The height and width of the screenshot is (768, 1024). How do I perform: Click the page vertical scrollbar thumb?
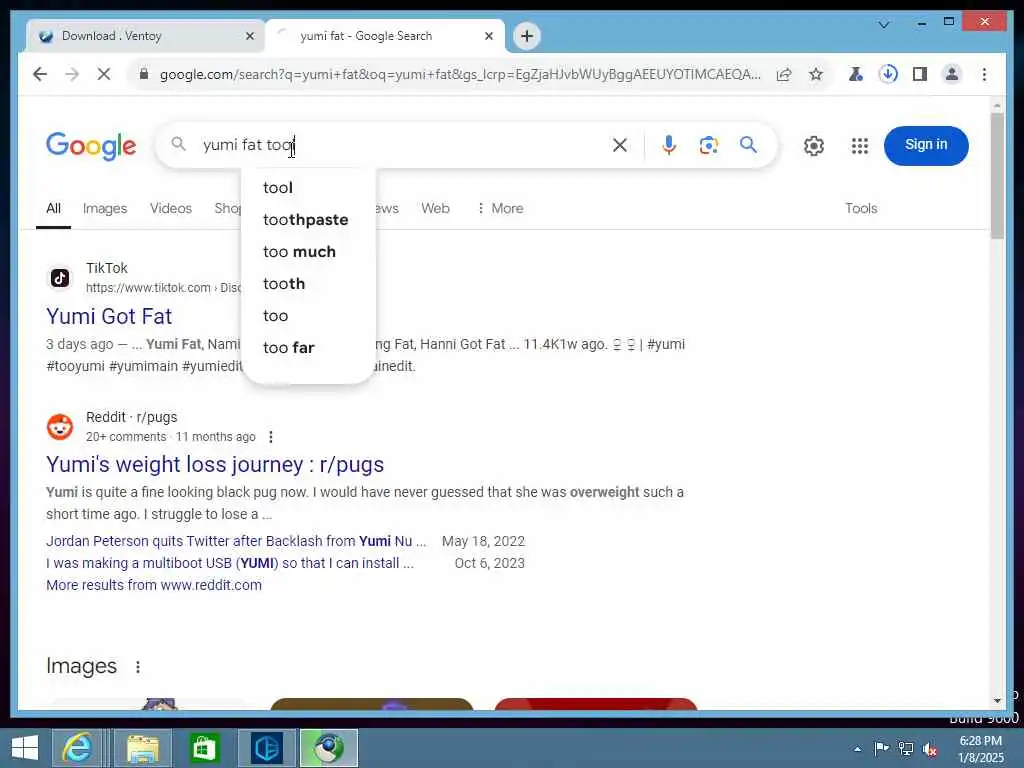[x=997, y=176]
